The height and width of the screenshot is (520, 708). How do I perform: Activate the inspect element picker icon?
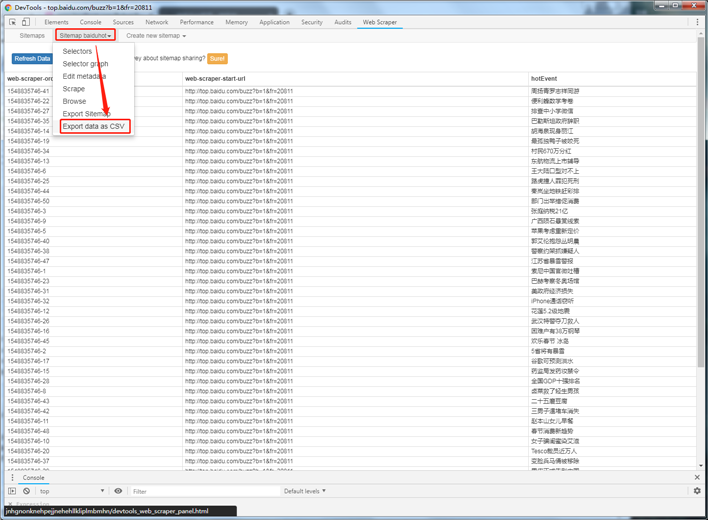[13, 22]
